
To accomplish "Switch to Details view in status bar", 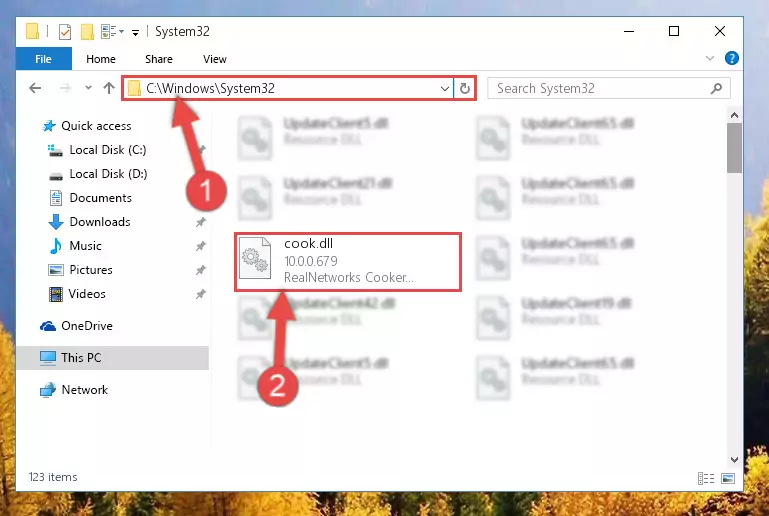I will [x=706, y=478].
